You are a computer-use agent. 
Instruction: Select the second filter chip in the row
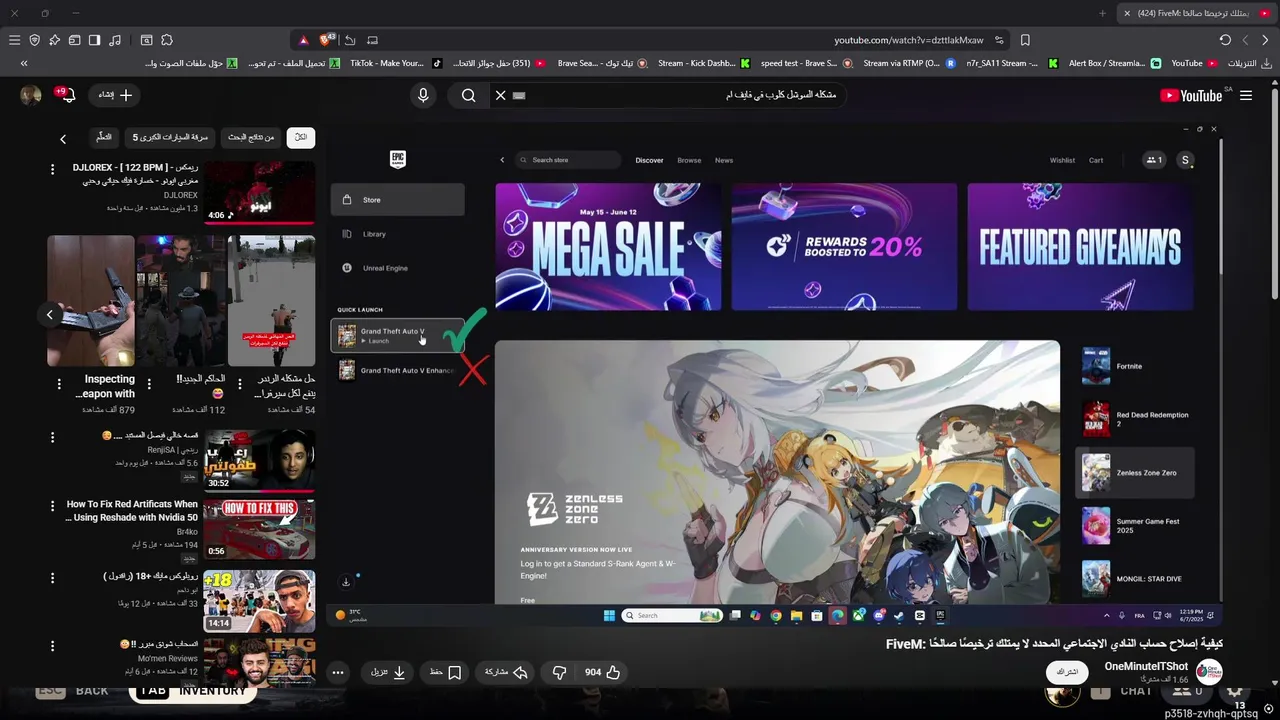click(x=251, y=137)
